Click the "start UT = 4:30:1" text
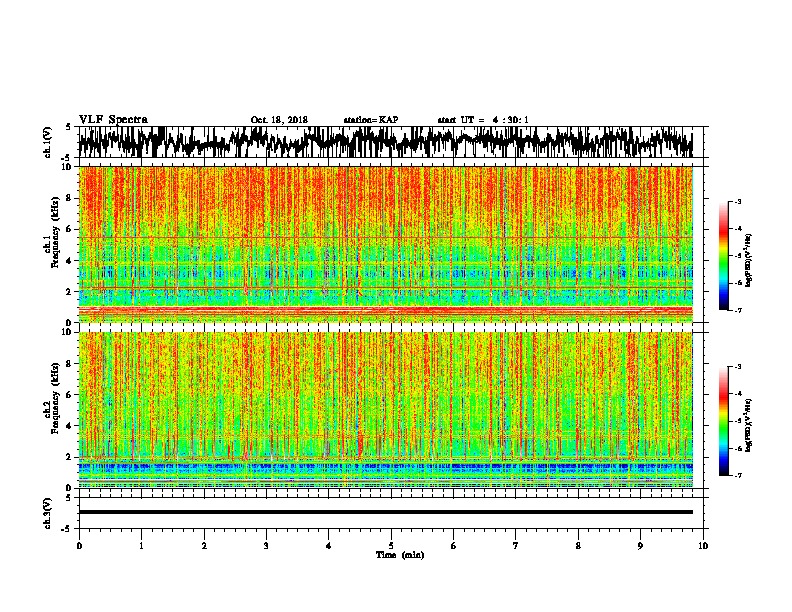This screenshot has width=792, height=612. coord(483,120)
